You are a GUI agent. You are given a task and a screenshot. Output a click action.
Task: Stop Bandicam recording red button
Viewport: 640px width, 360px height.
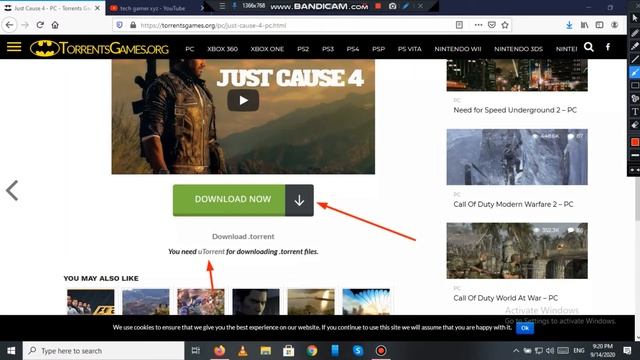pos(378,6)
